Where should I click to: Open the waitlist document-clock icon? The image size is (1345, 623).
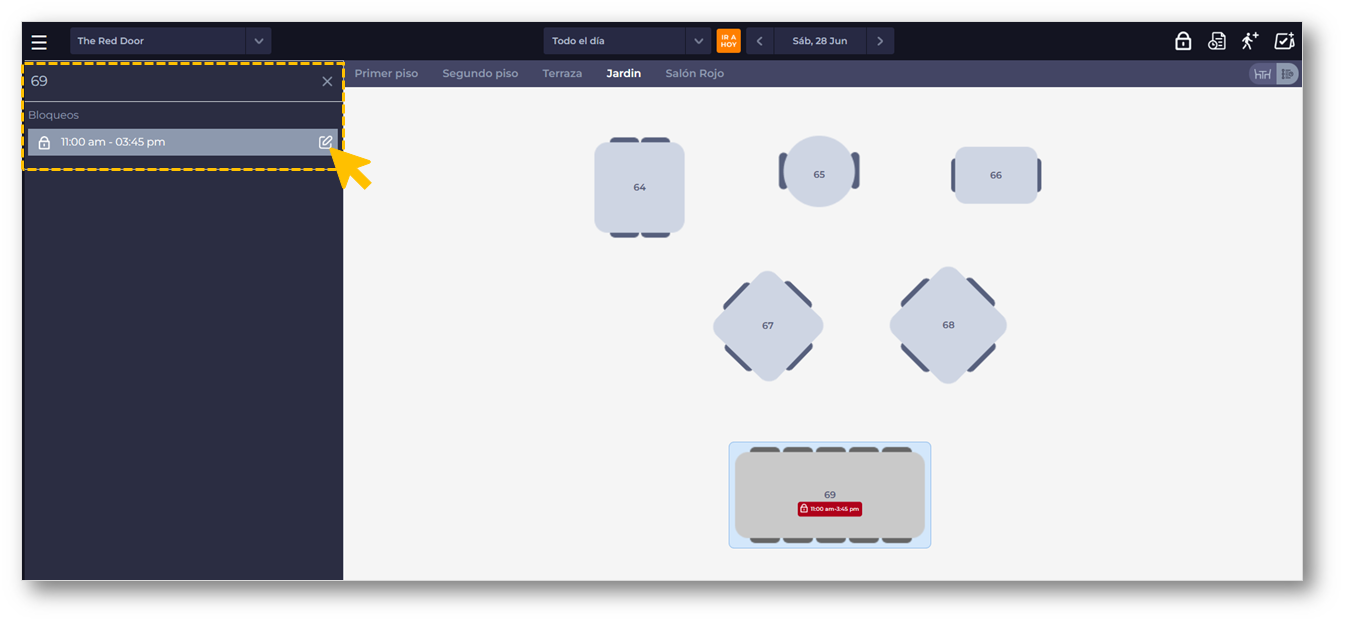click(x=1217, y=41)
